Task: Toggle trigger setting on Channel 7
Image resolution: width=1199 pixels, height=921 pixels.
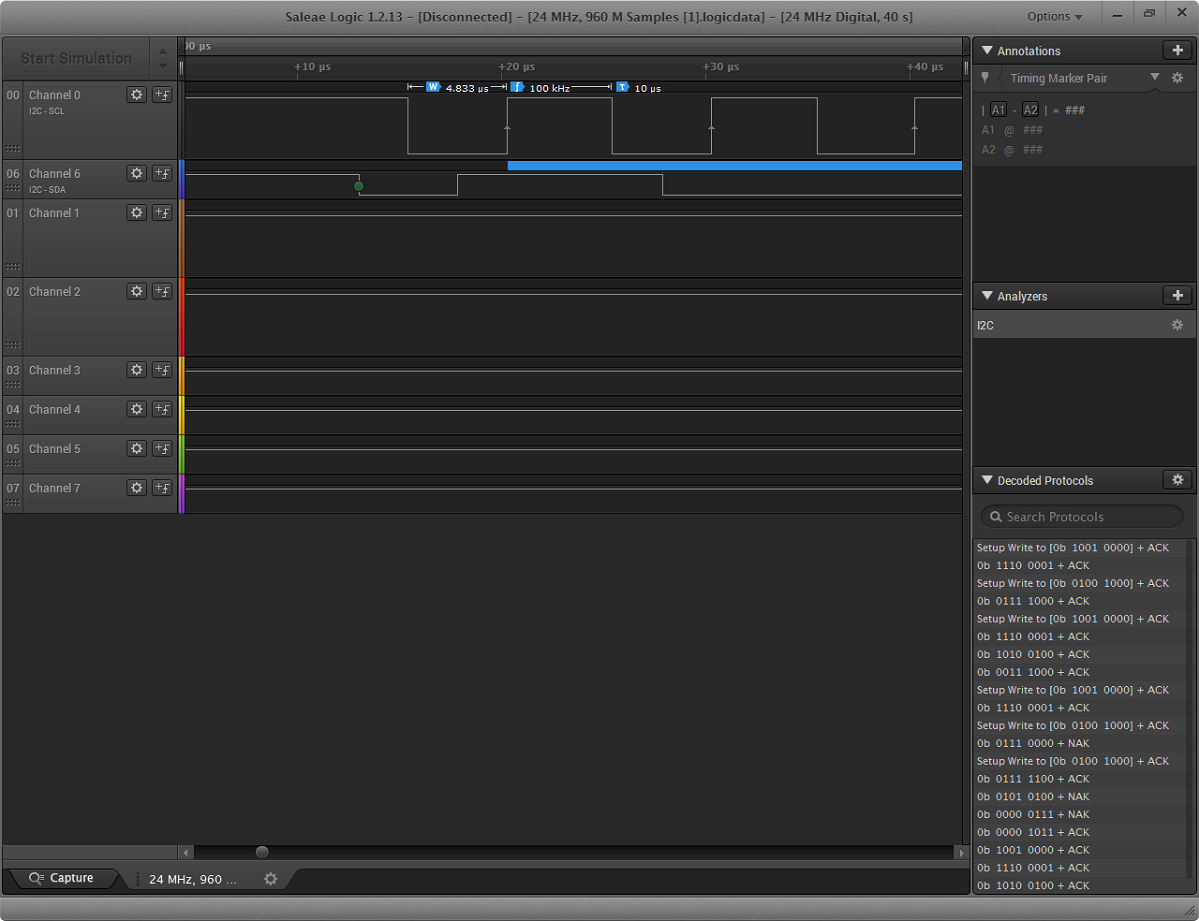Action: 162,488
